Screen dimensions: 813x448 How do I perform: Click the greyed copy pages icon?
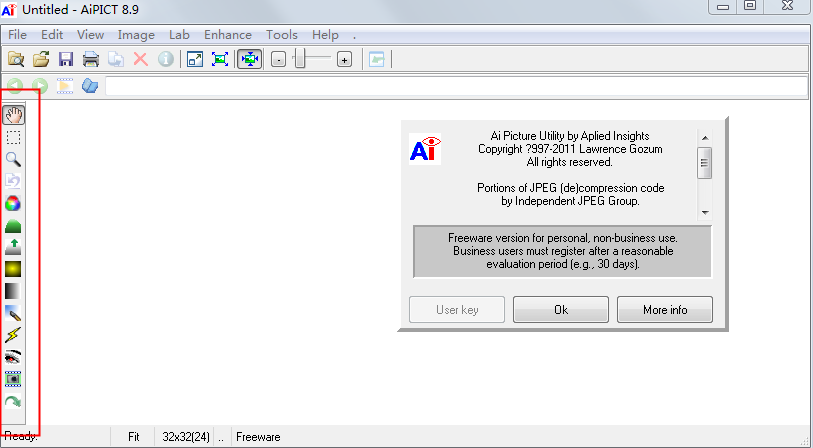[x=116, y=59]
